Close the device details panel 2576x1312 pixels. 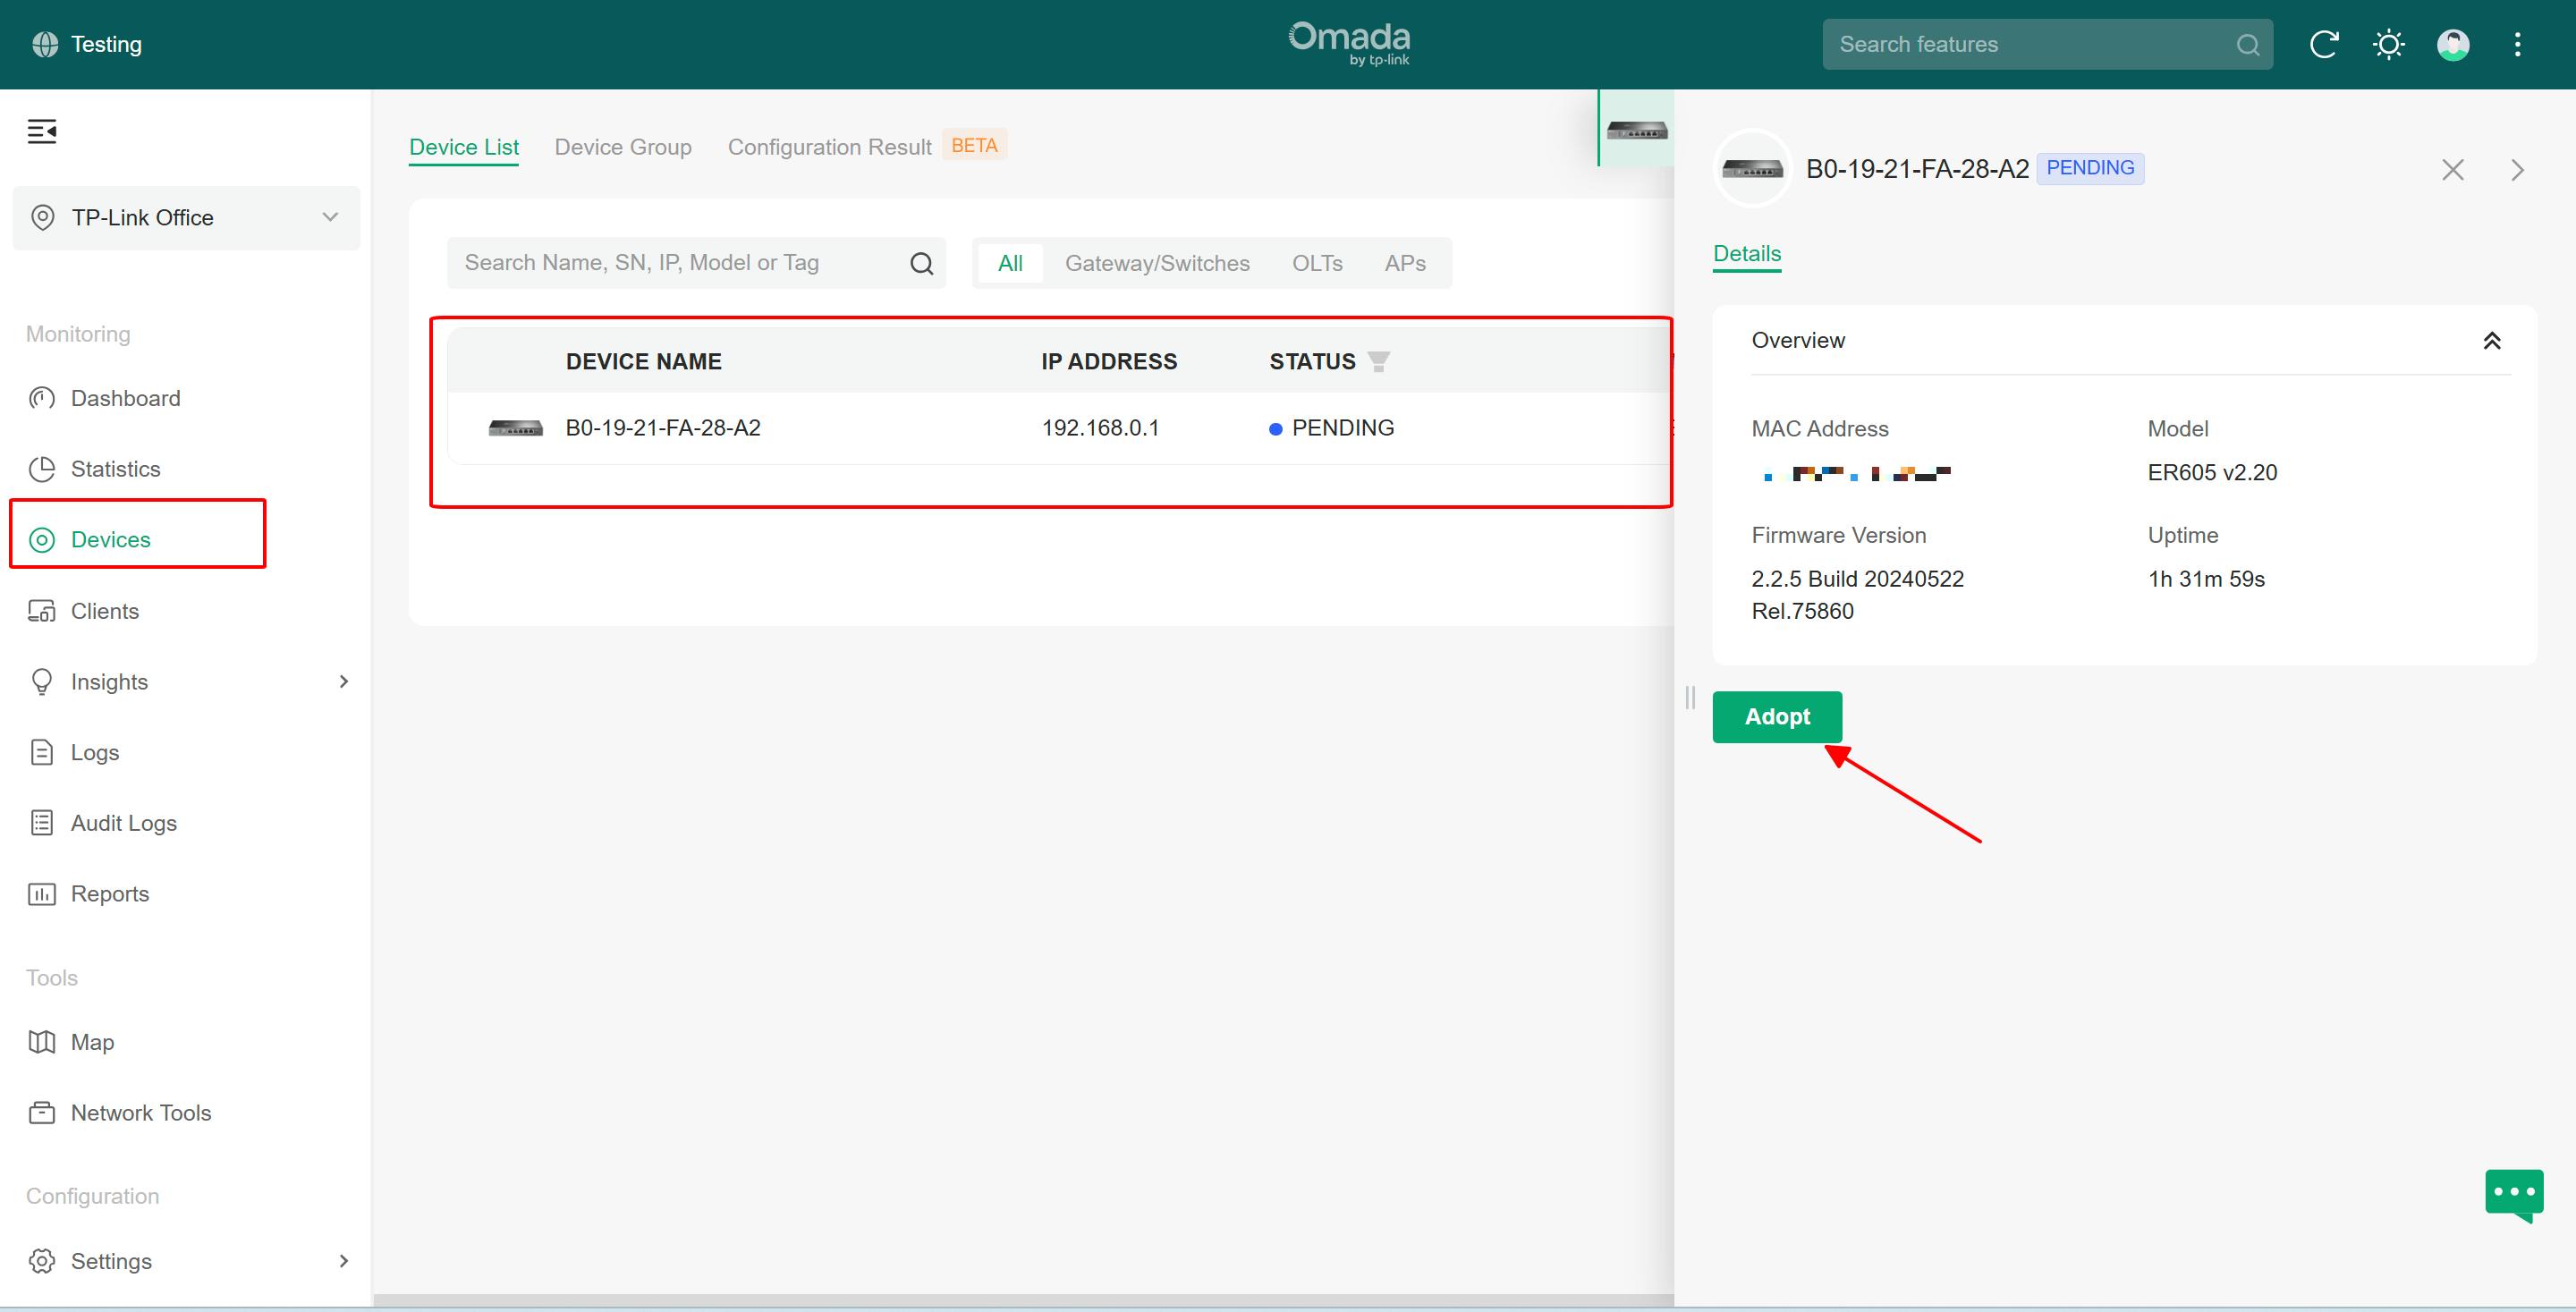pos(2452,170)
